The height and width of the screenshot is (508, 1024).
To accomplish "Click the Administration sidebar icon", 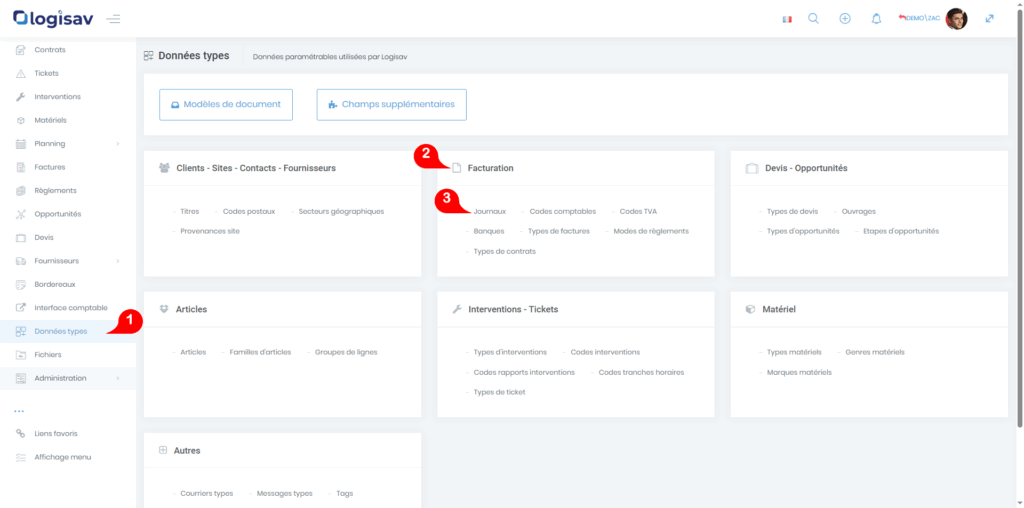I will (x=20, y=378).
